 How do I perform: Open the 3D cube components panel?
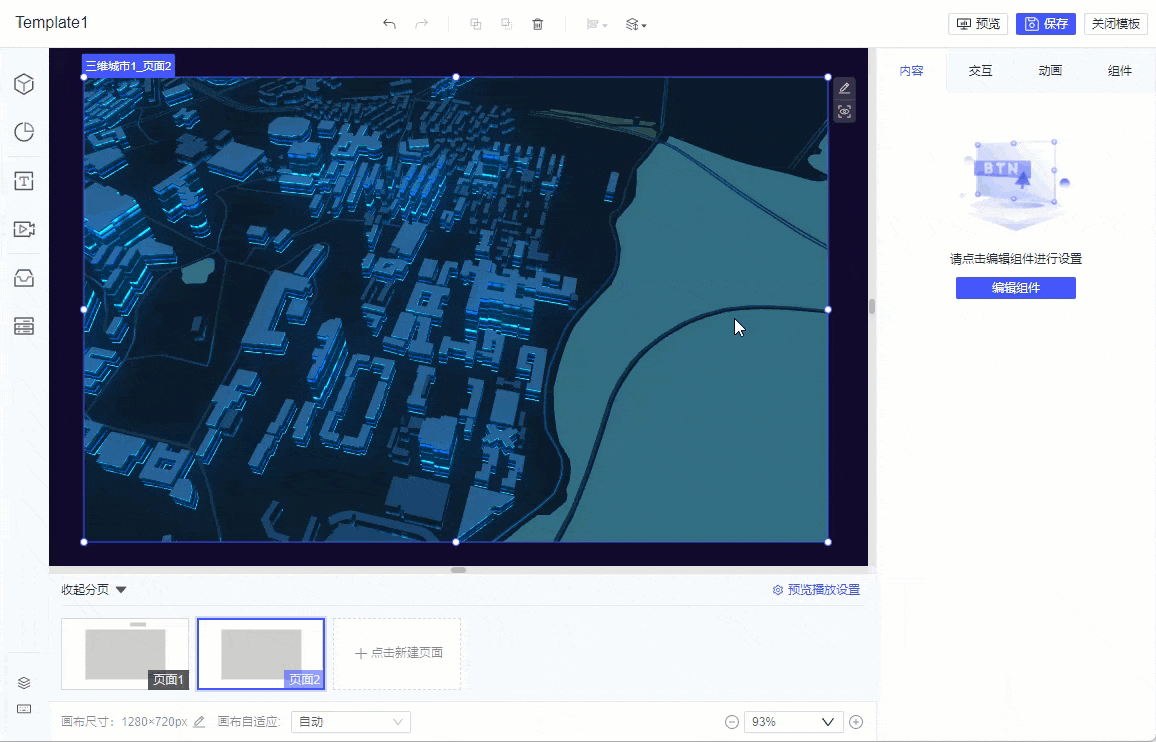coord(24,84)
